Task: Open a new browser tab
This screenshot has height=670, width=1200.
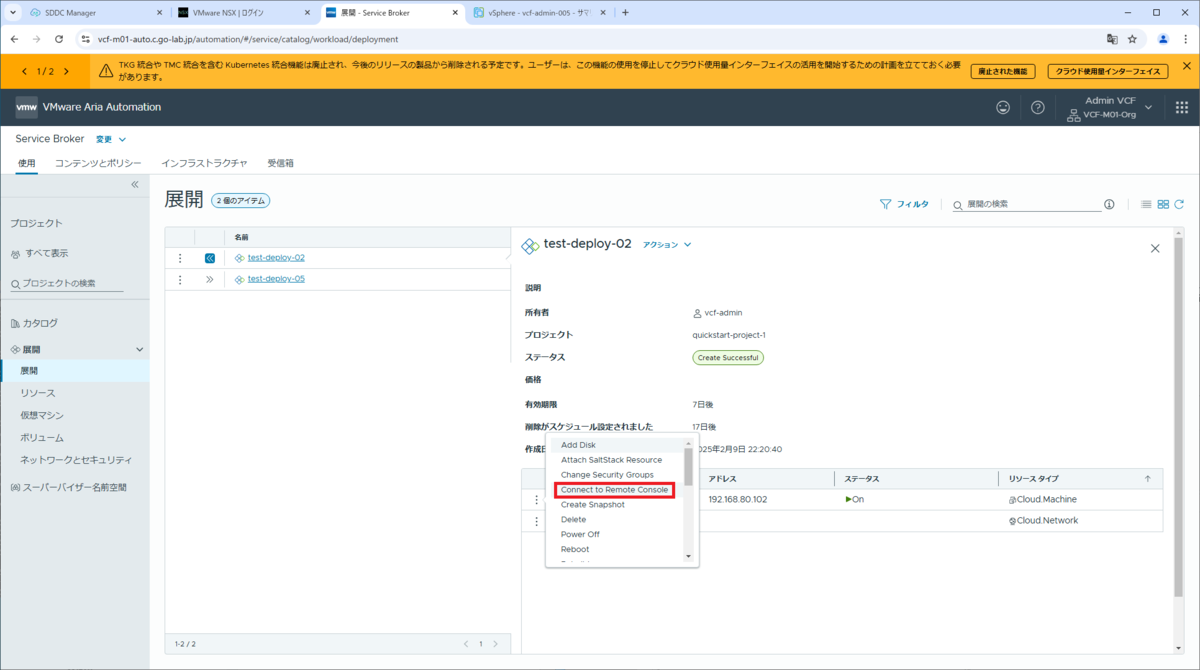Action: (x=626, y=13)
